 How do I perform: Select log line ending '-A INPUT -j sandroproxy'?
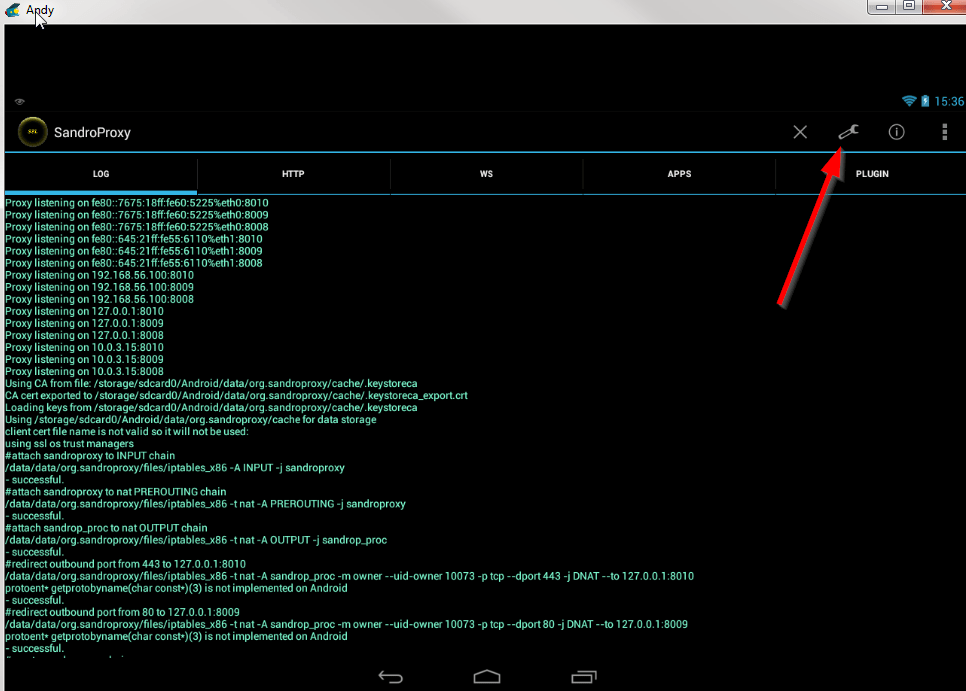tap(175, 468)
